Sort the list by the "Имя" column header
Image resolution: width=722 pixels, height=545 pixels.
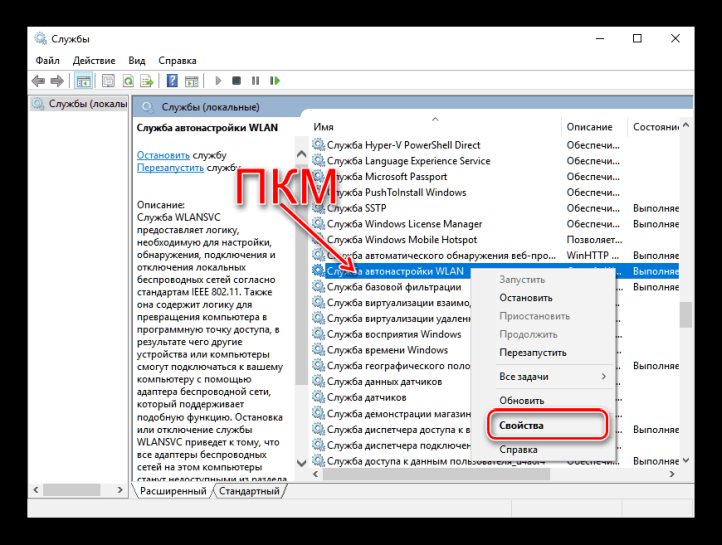[324, 127]
